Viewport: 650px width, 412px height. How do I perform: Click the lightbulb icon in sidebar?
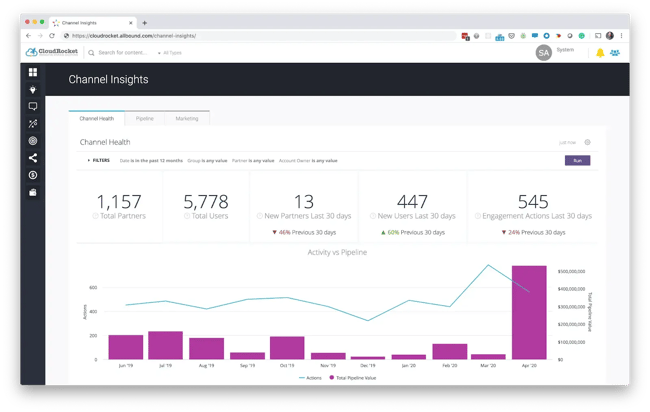pos(33,90)
